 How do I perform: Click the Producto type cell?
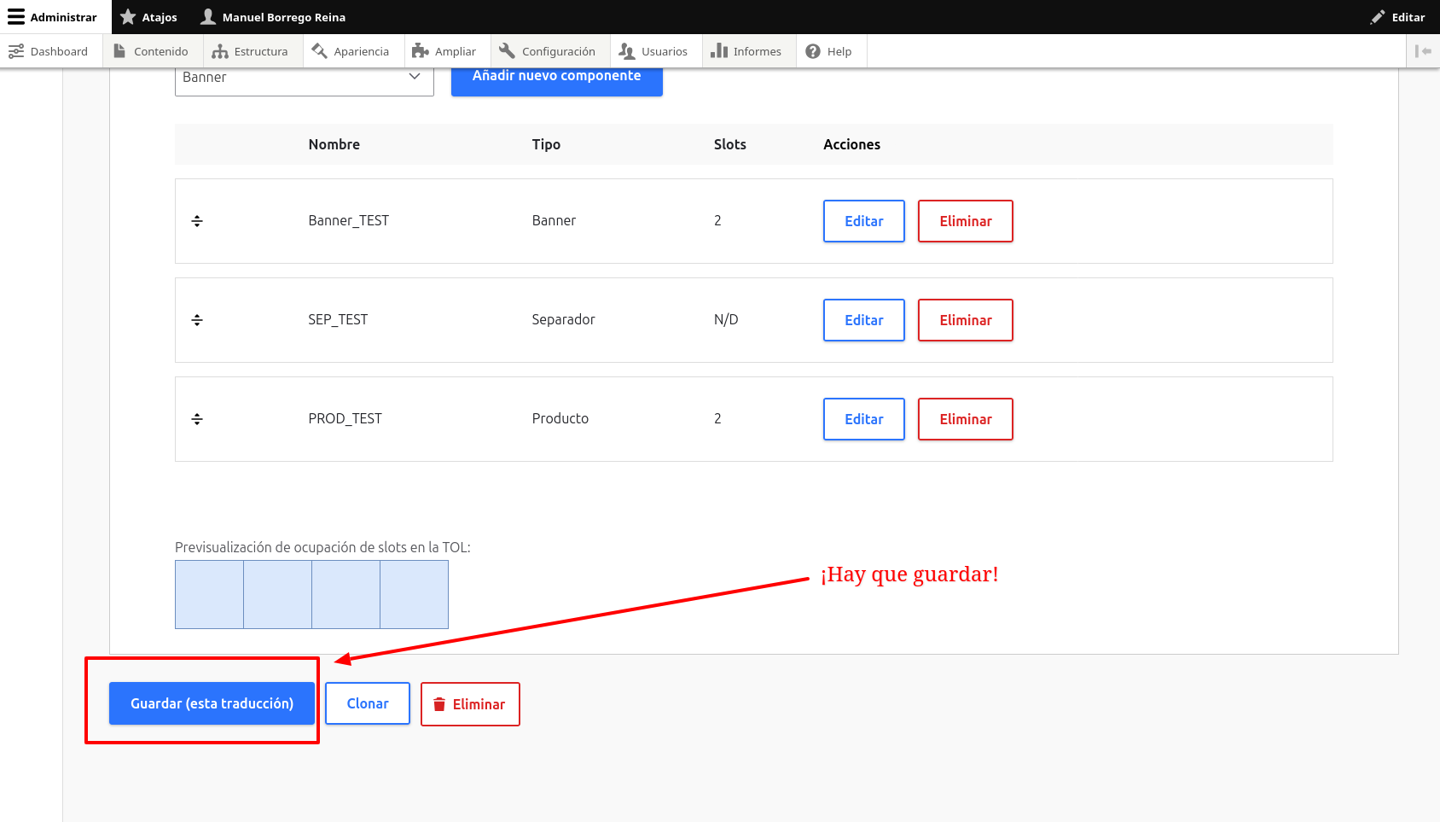click(x=560, y=419)
